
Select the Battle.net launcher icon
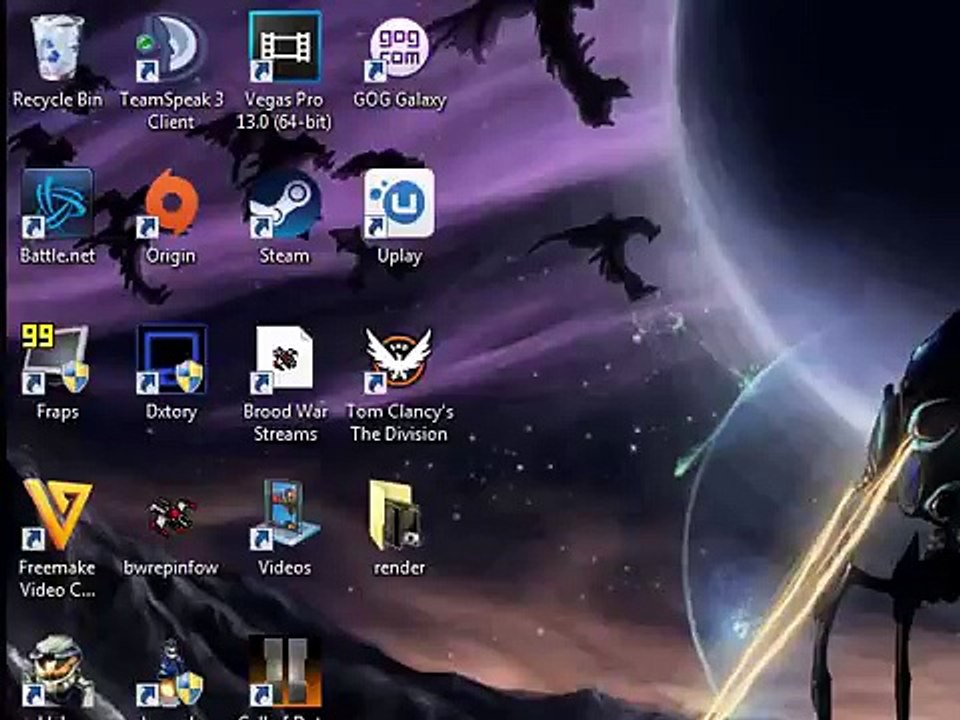[57, 204]
